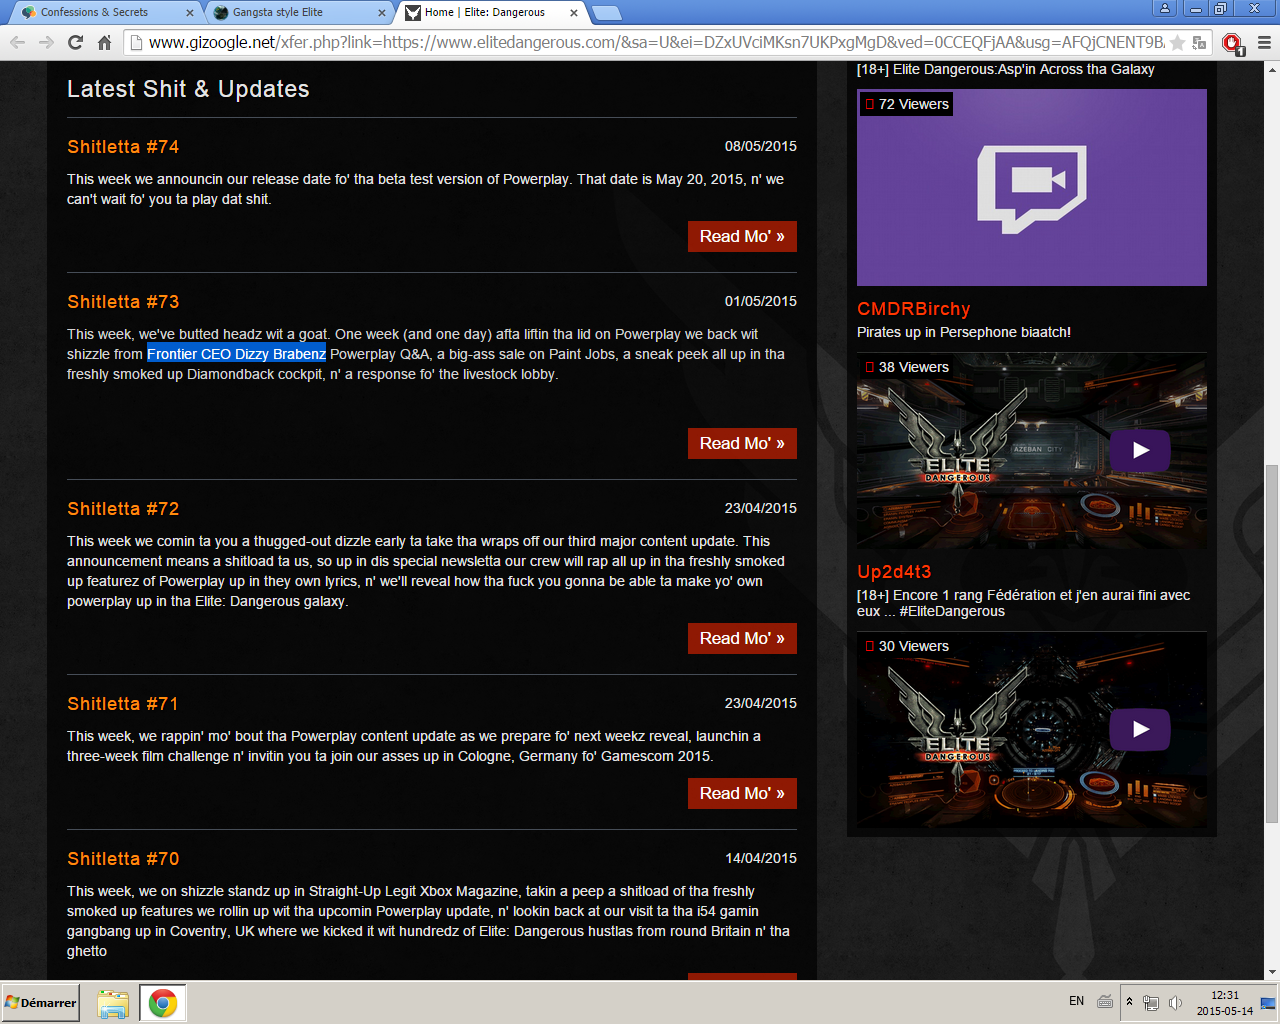The width and height of the screenshot is (1280, 1024).
Task: Open the Chrome hamburger menu
Action: 1264,42
